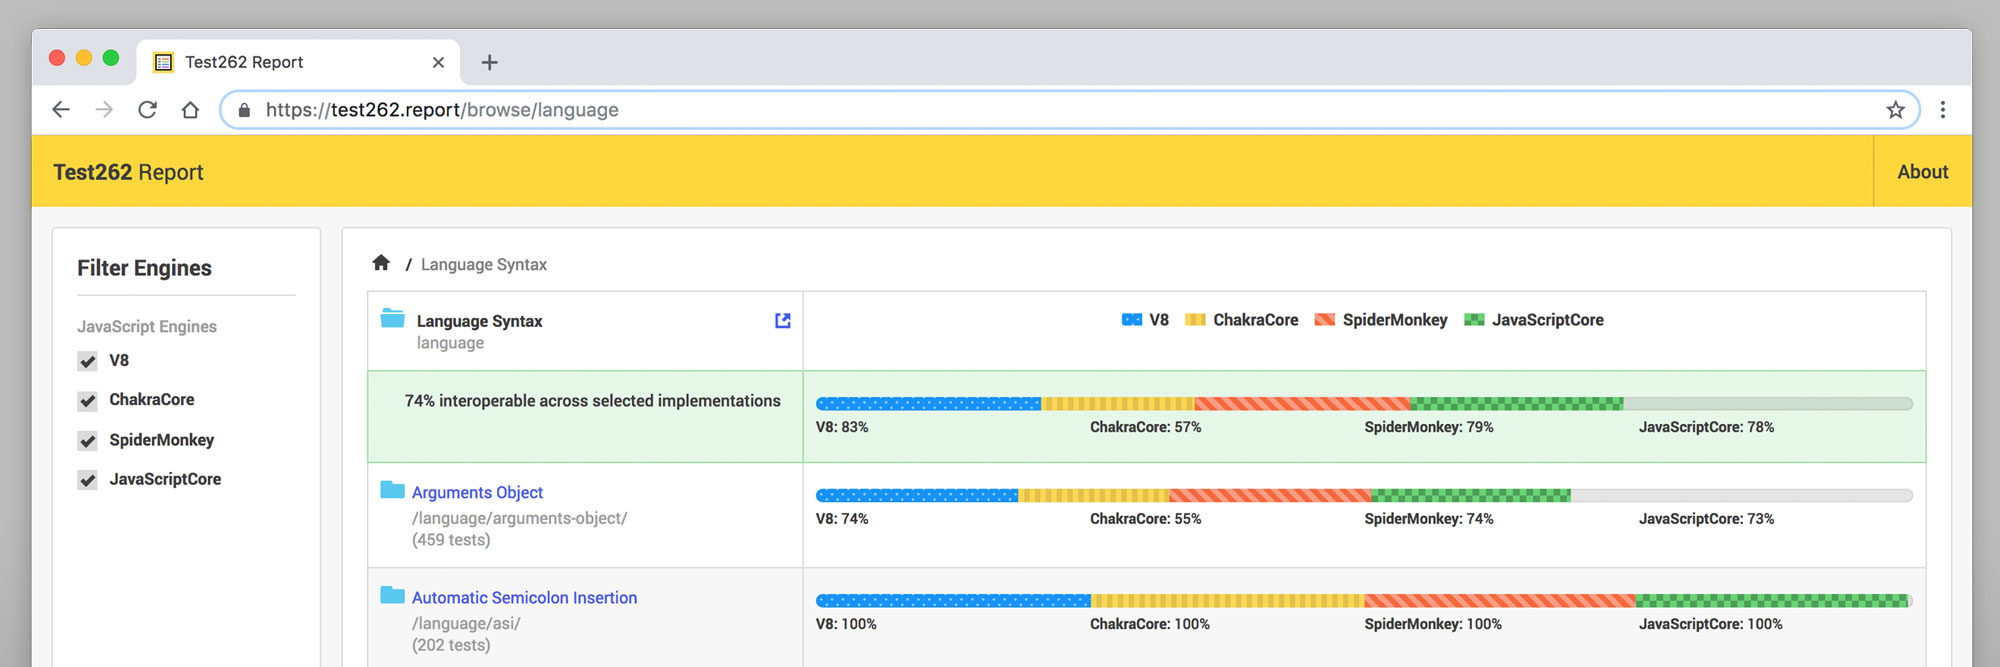Screen dimensions: 2000x667
Task: Focus the address bar URL field
Action: point(1070,110)
